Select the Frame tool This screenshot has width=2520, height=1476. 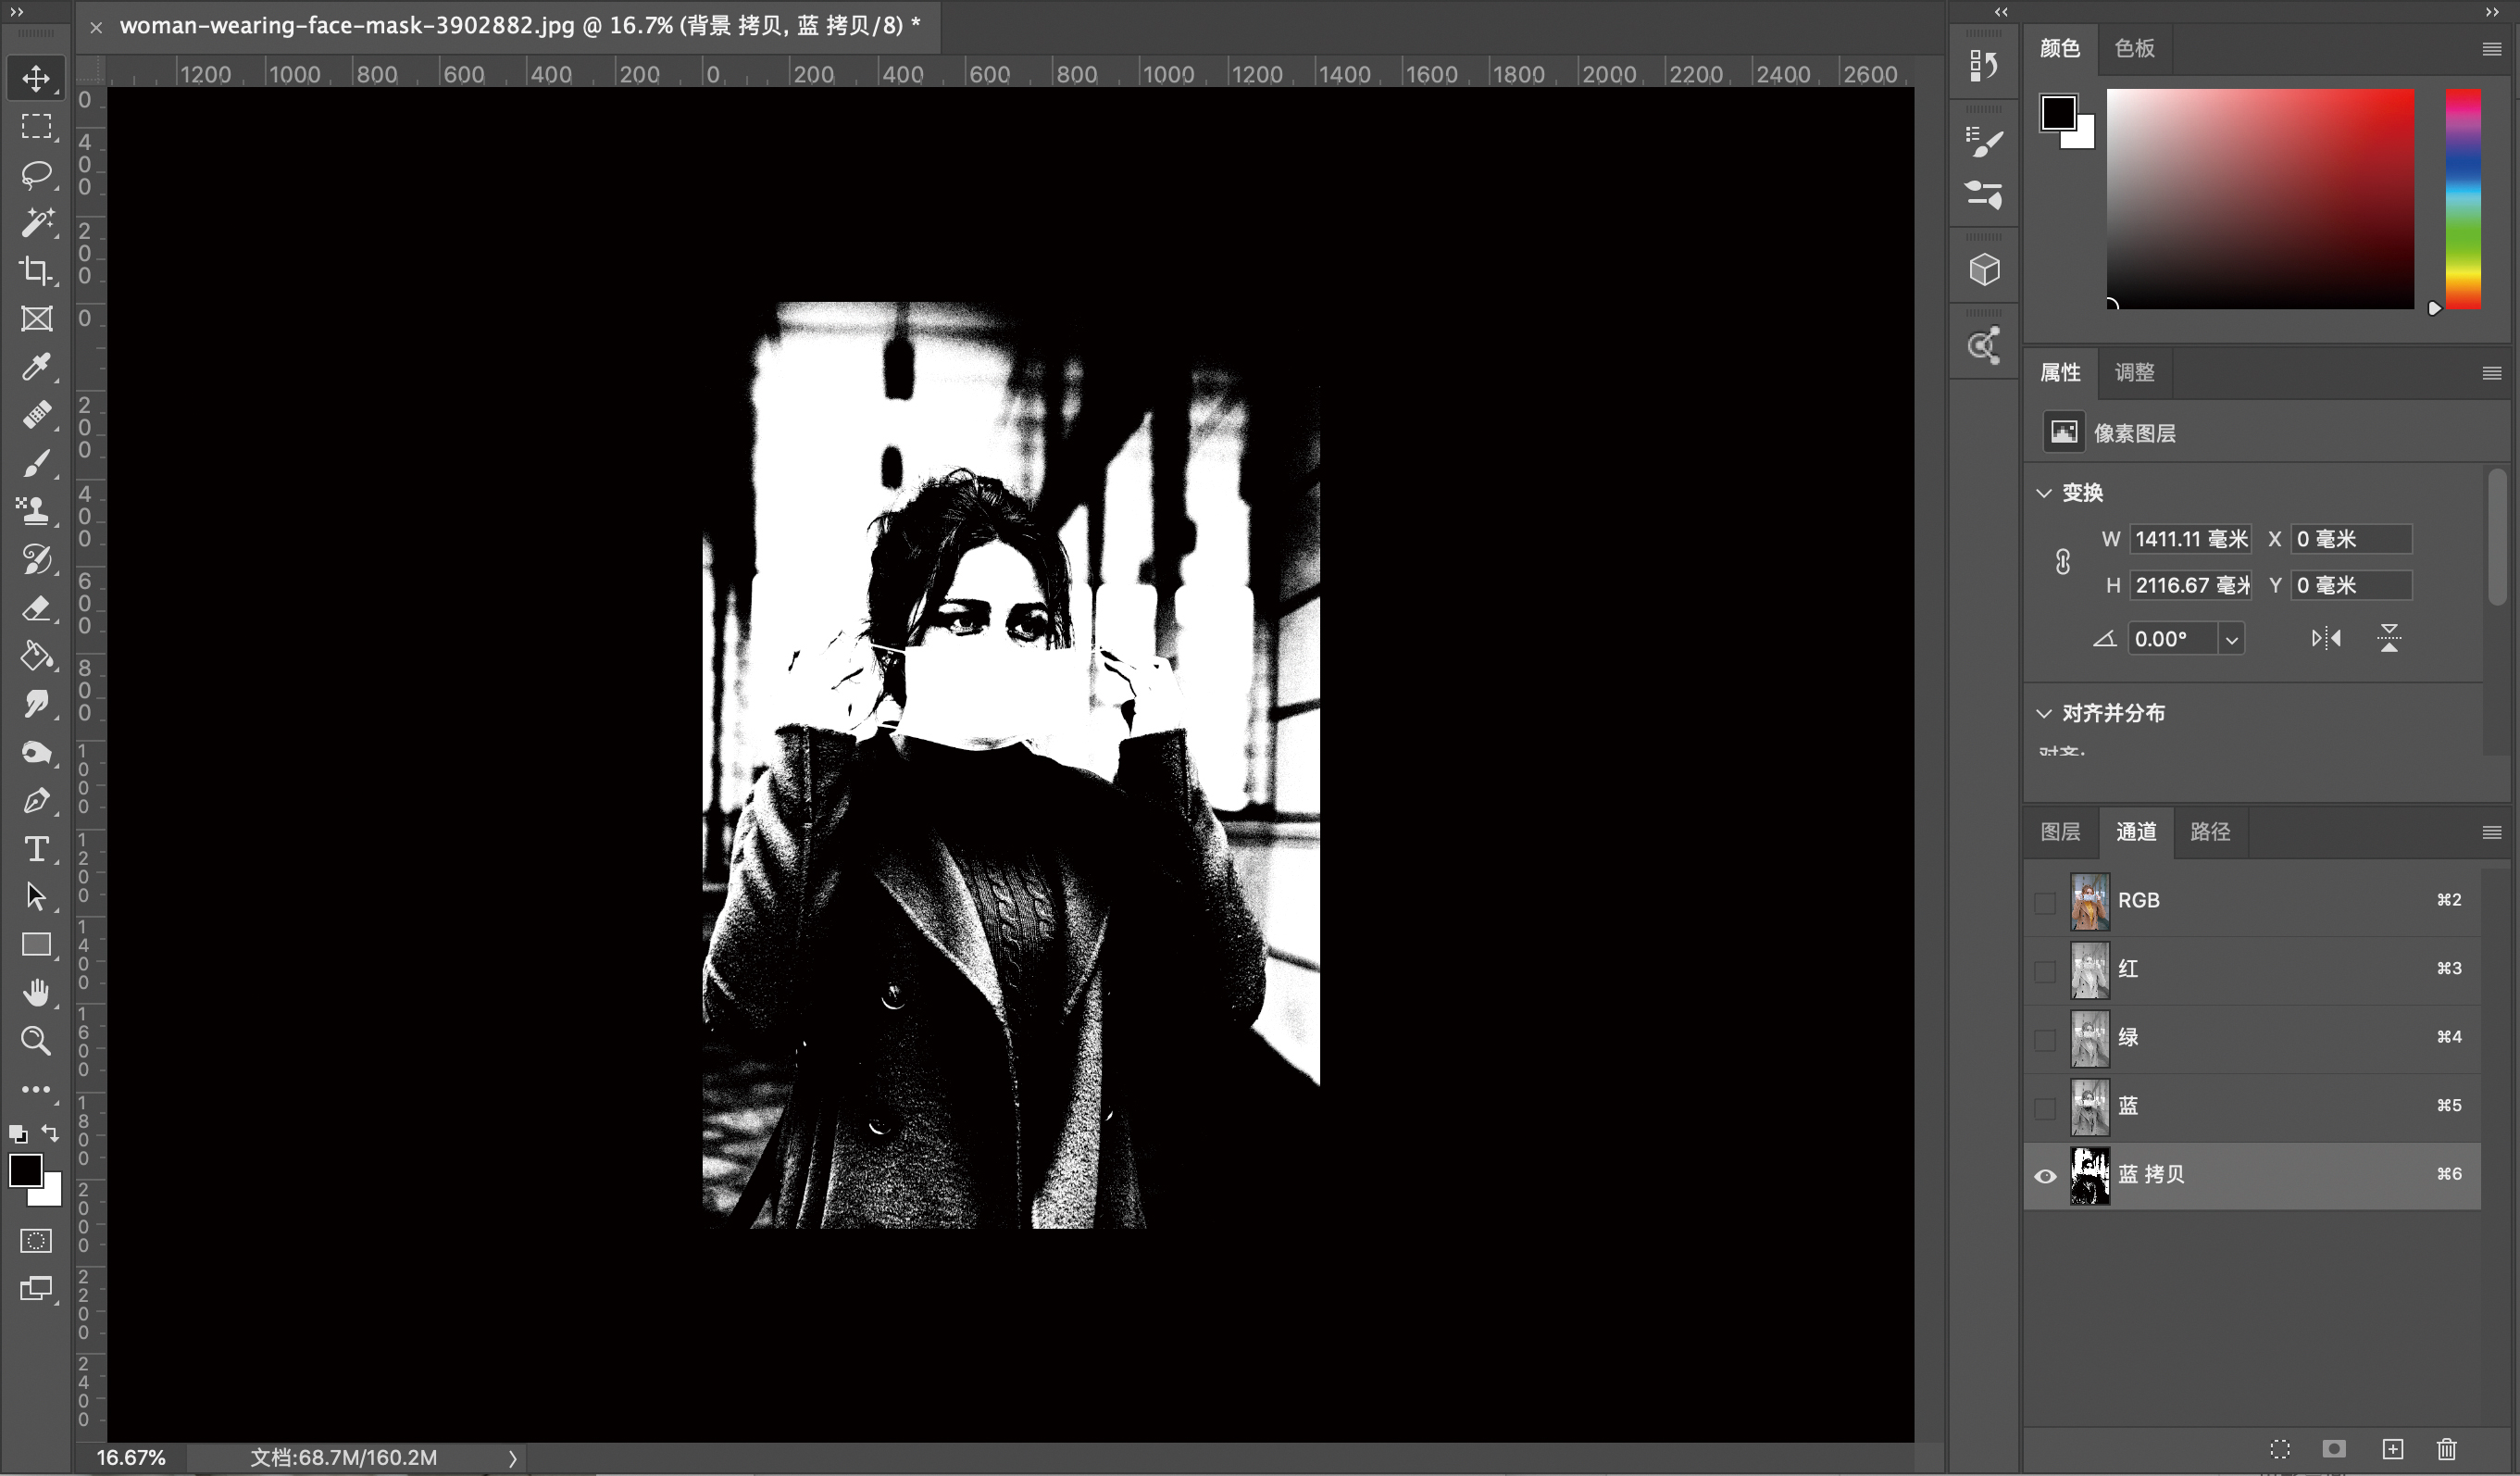coord(37,319)
